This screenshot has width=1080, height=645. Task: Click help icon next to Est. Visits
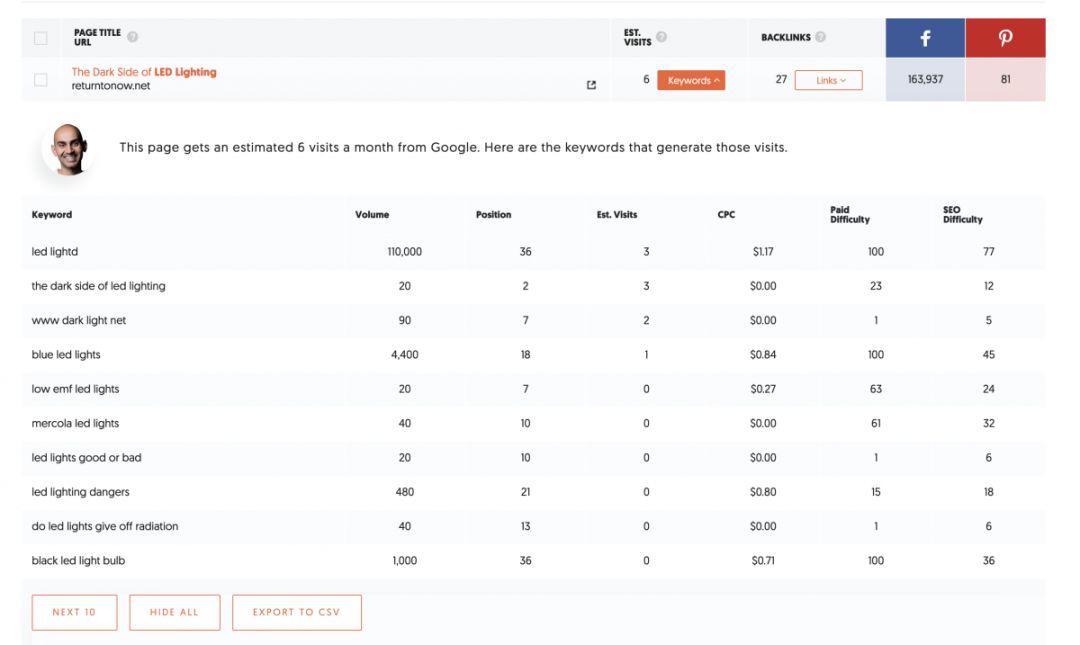click(x=661, y=37)
